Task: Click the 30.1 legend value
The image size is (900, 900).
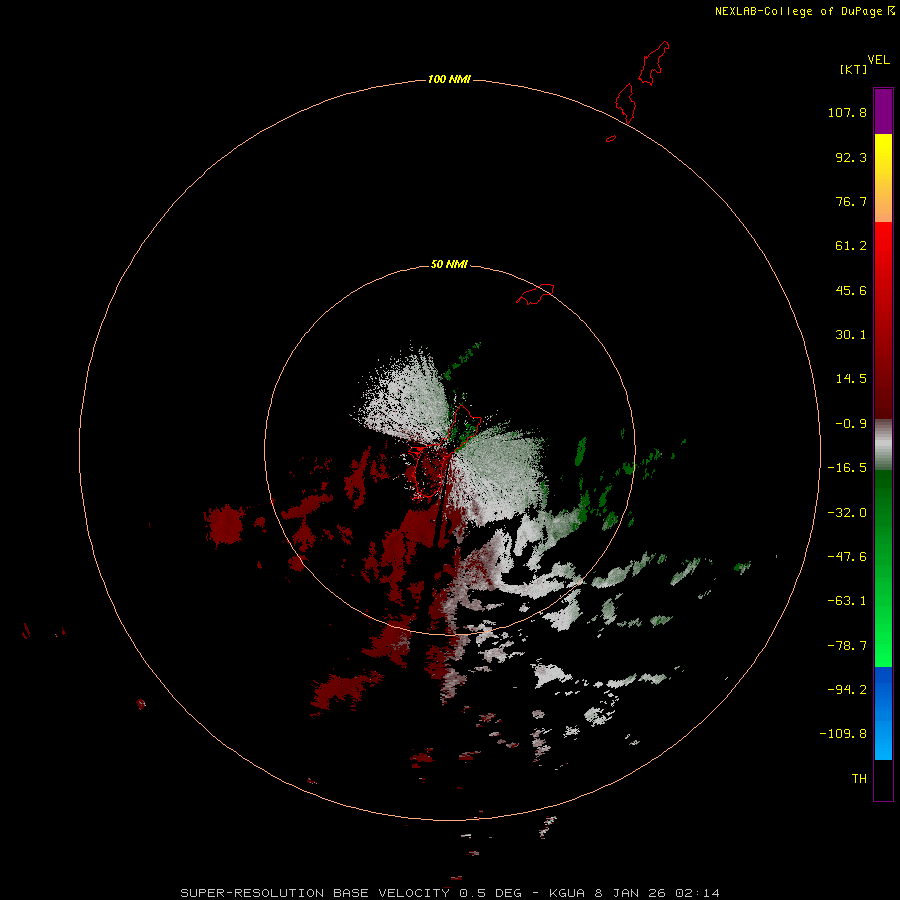Action: click(851, 335)
